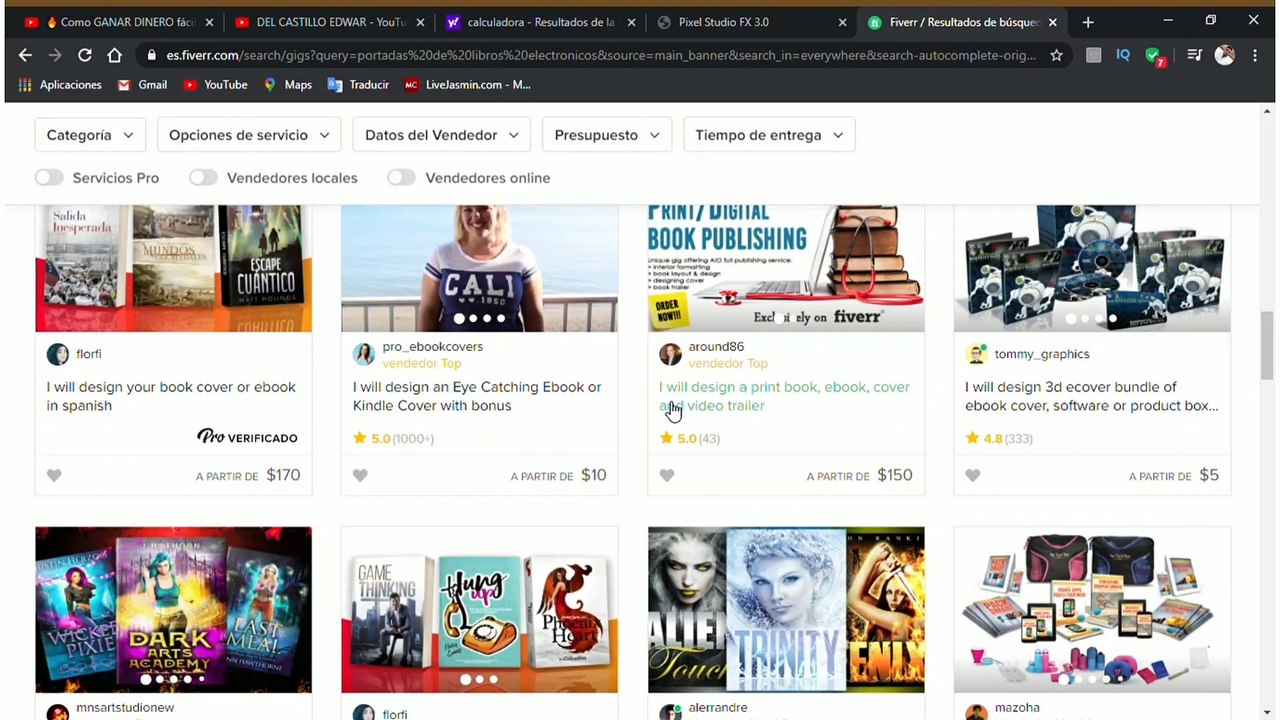The width and height of the screenshot is (1280, 720).
Task: Favorite the pro_ebookcovers gig with the heart
Action: pos(360,476)
